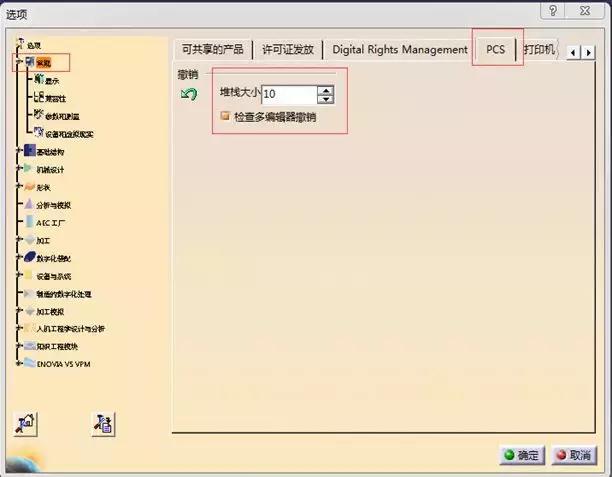This screenshot has height=477, width=612.
Task: Switch to the 可共享的产品 tab
Action: [x=213, y=50]
